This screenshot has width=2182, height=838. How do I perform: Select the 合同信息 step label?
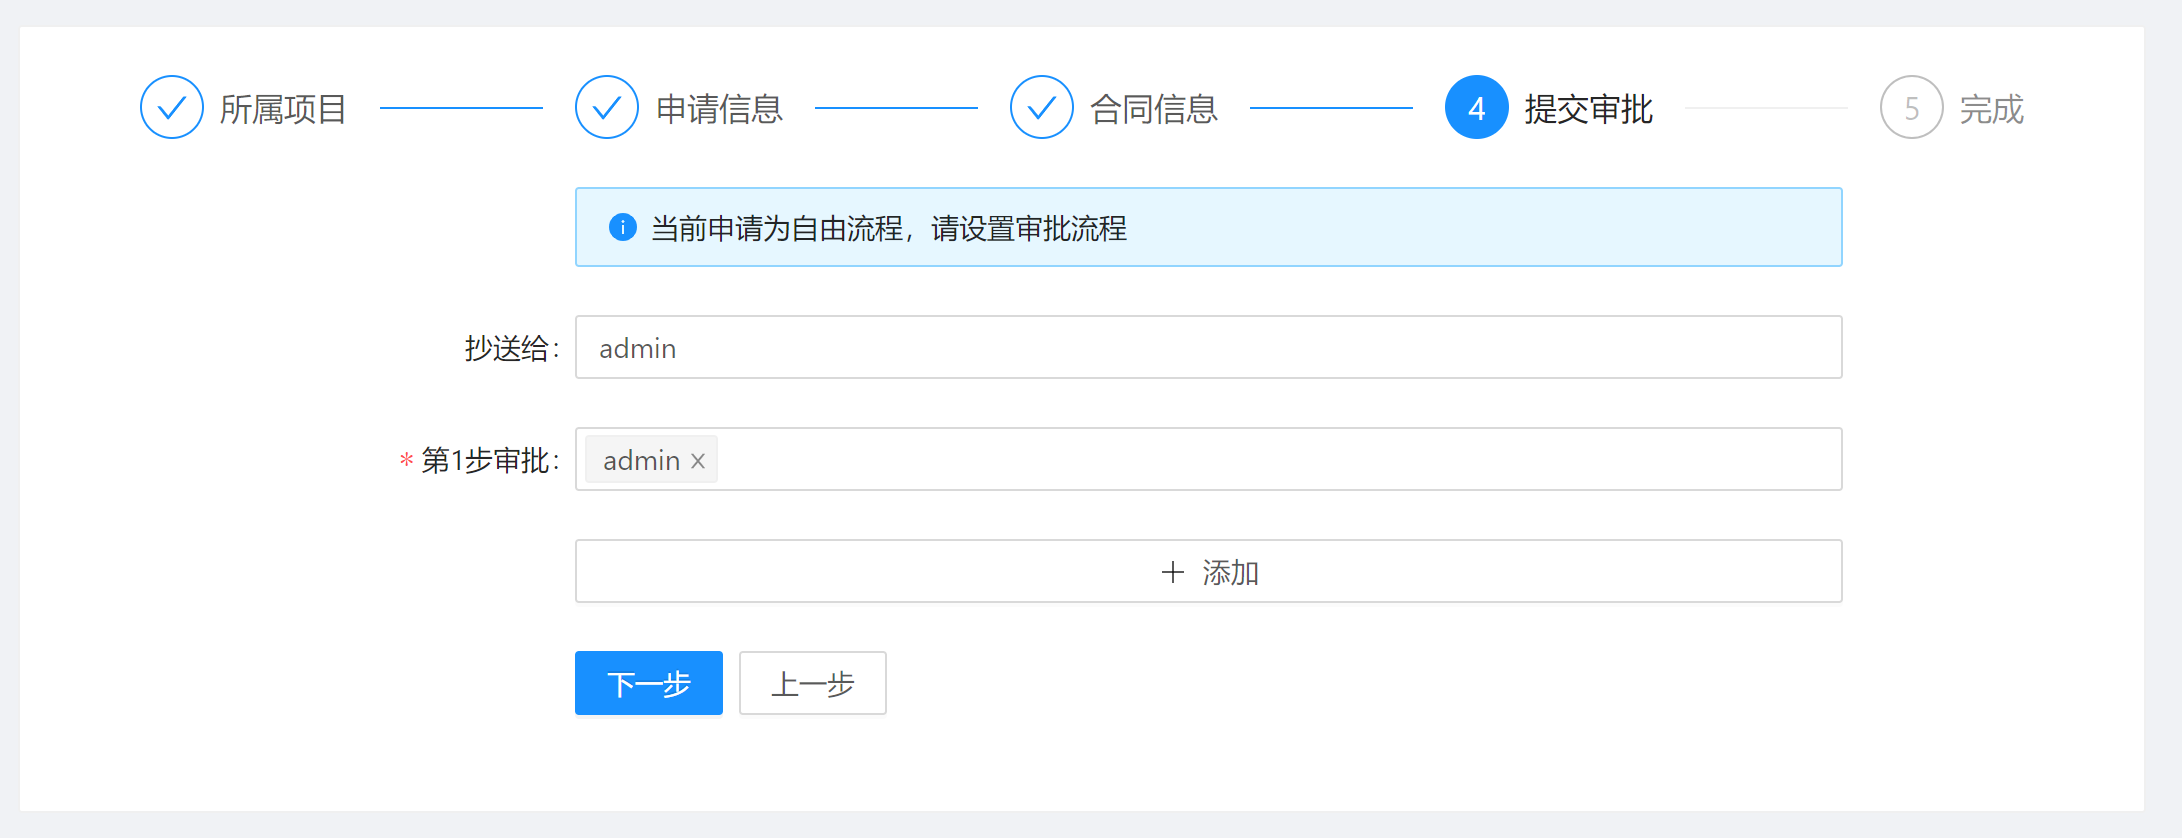(x=1154, y=108)
